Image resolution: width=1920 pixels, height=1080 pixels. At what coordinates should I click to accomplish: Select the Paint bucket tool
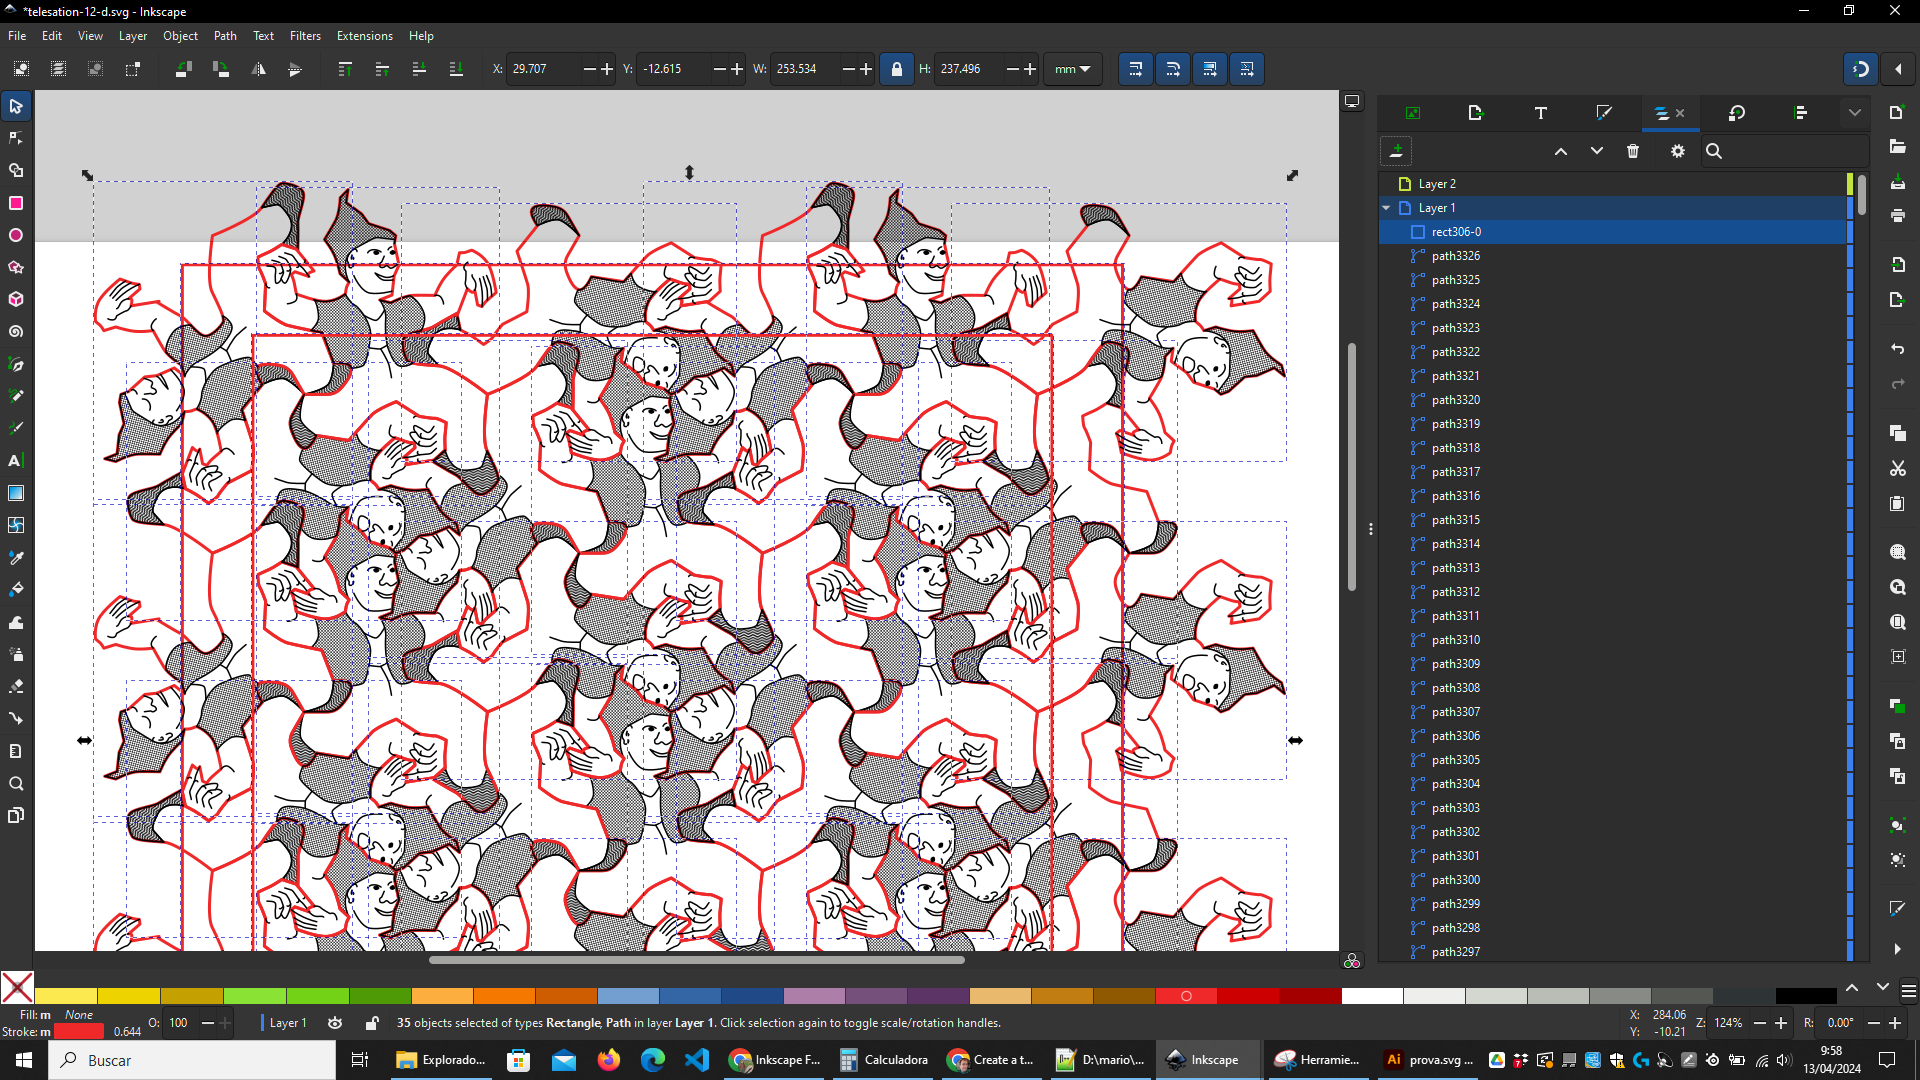(16, 589)
